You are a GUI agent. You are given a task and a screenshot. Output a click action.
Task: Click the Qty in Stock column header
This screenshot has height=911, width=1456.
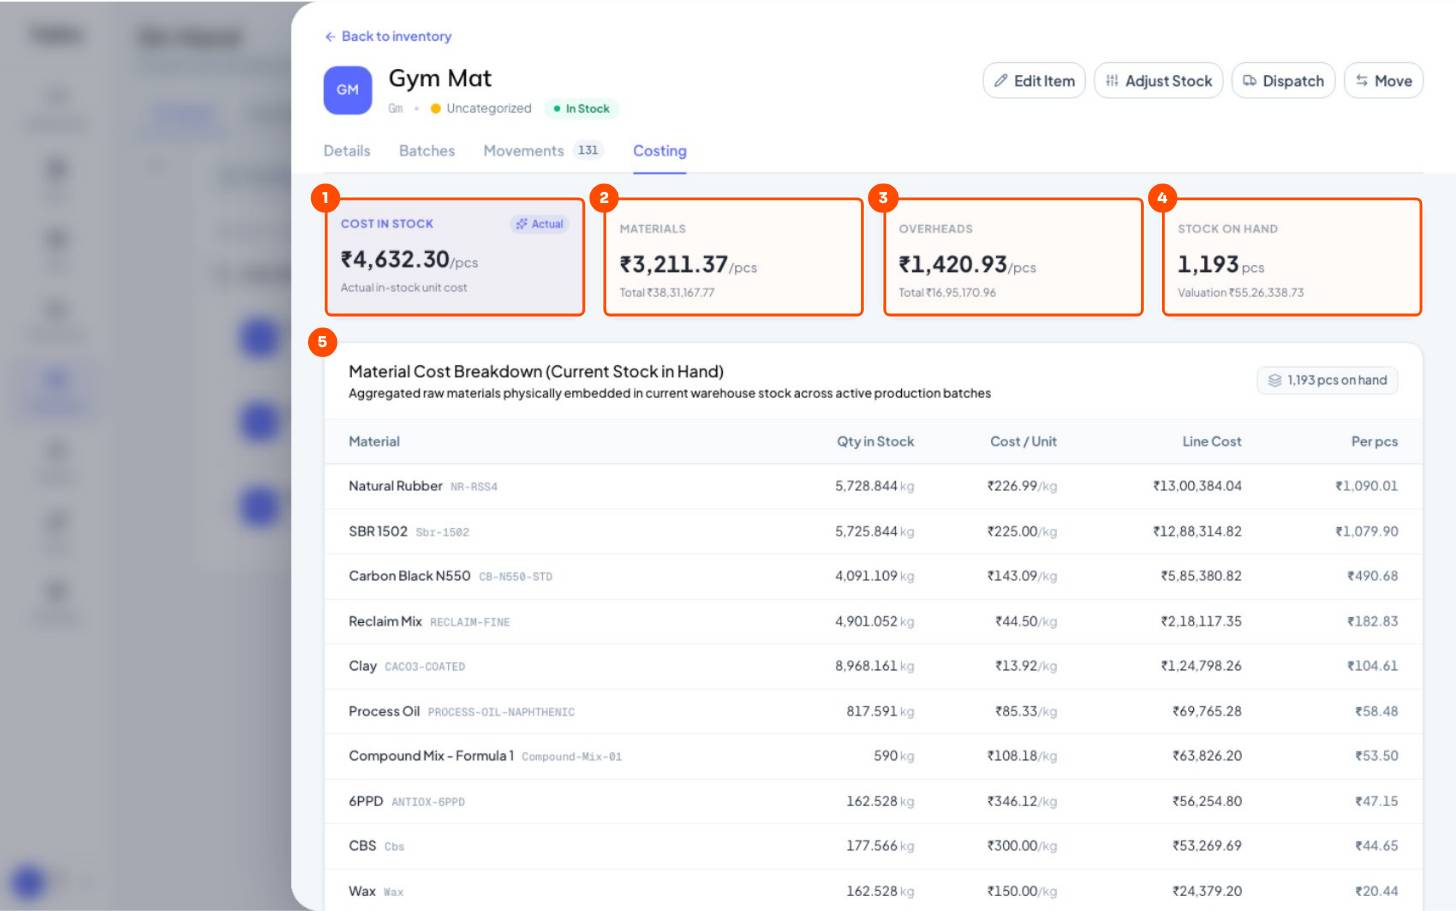[x=875, y=442]
